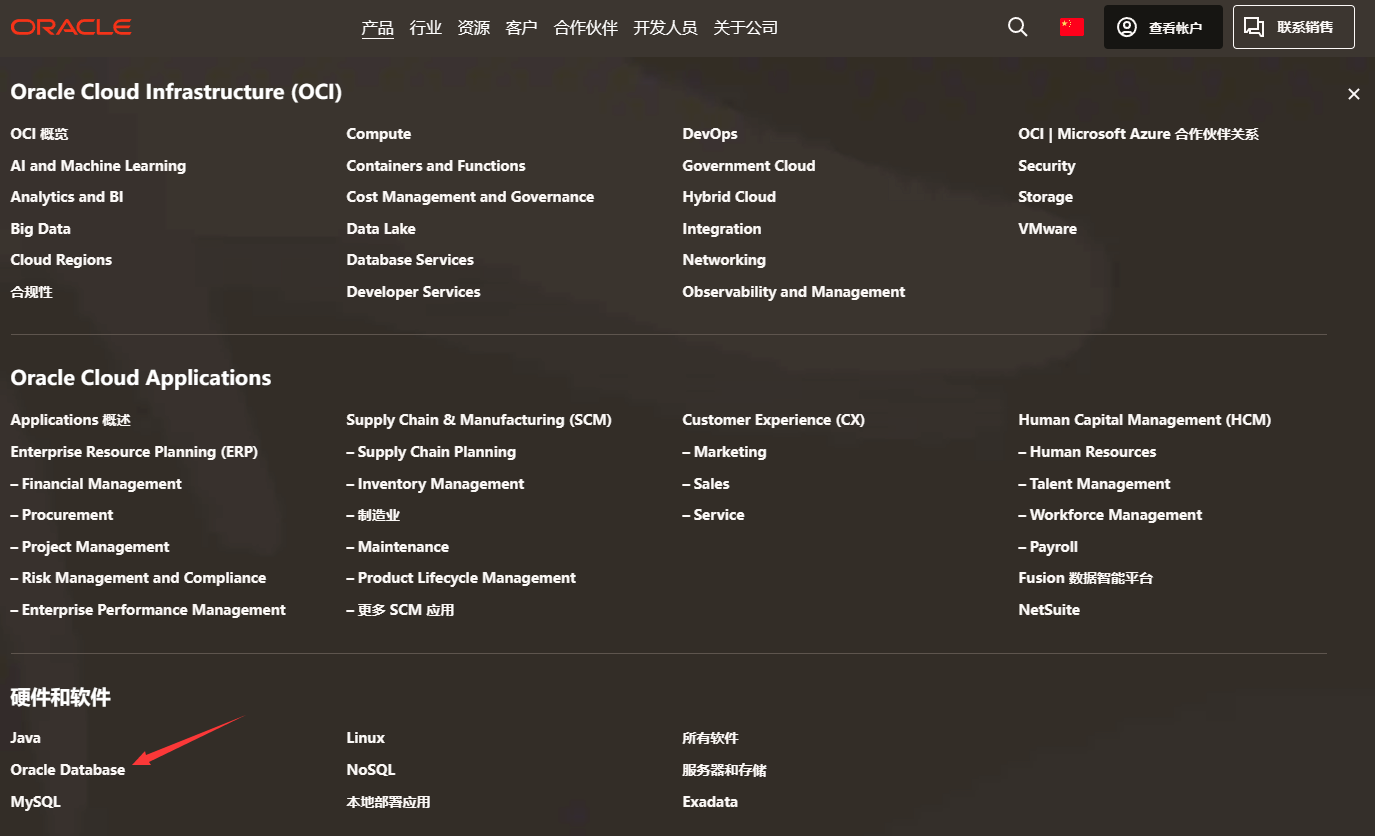
Task: Open Cost Management and Governance
Action: pos(470,197)
